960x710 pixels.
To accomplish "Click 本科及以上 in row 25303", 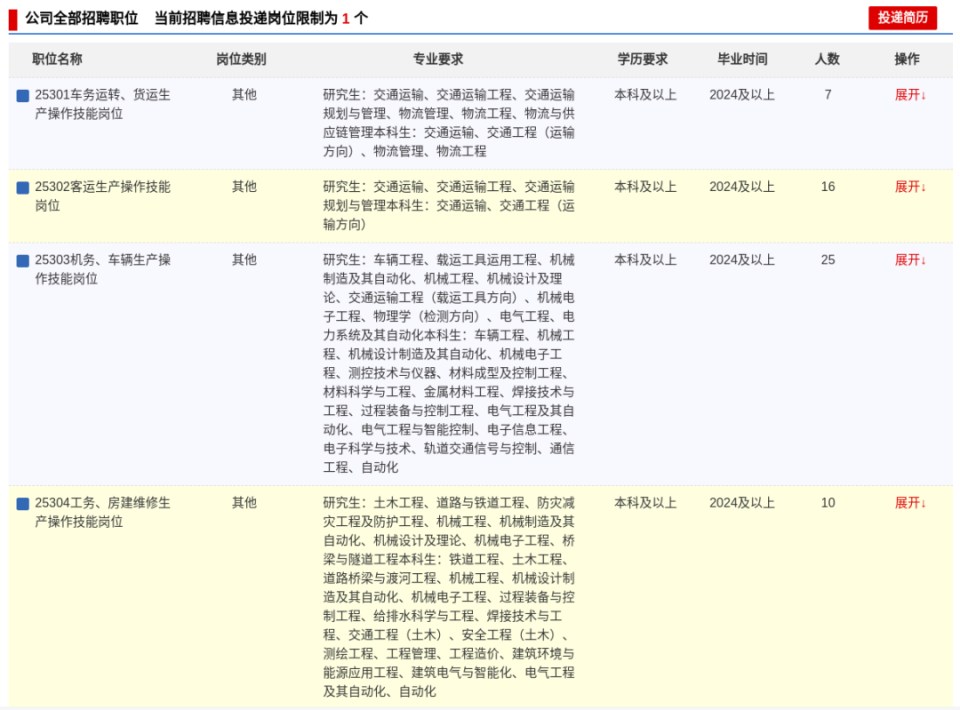I will point(645,260).
